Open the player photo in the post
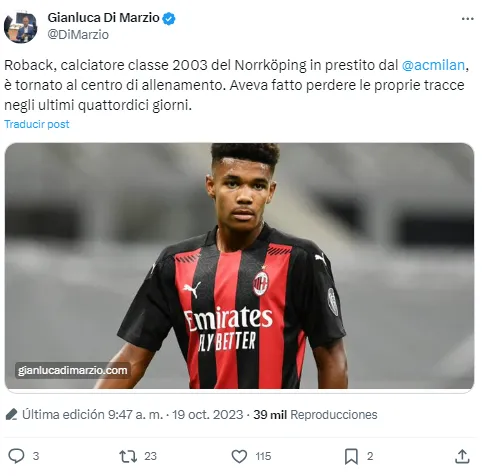 239,266
